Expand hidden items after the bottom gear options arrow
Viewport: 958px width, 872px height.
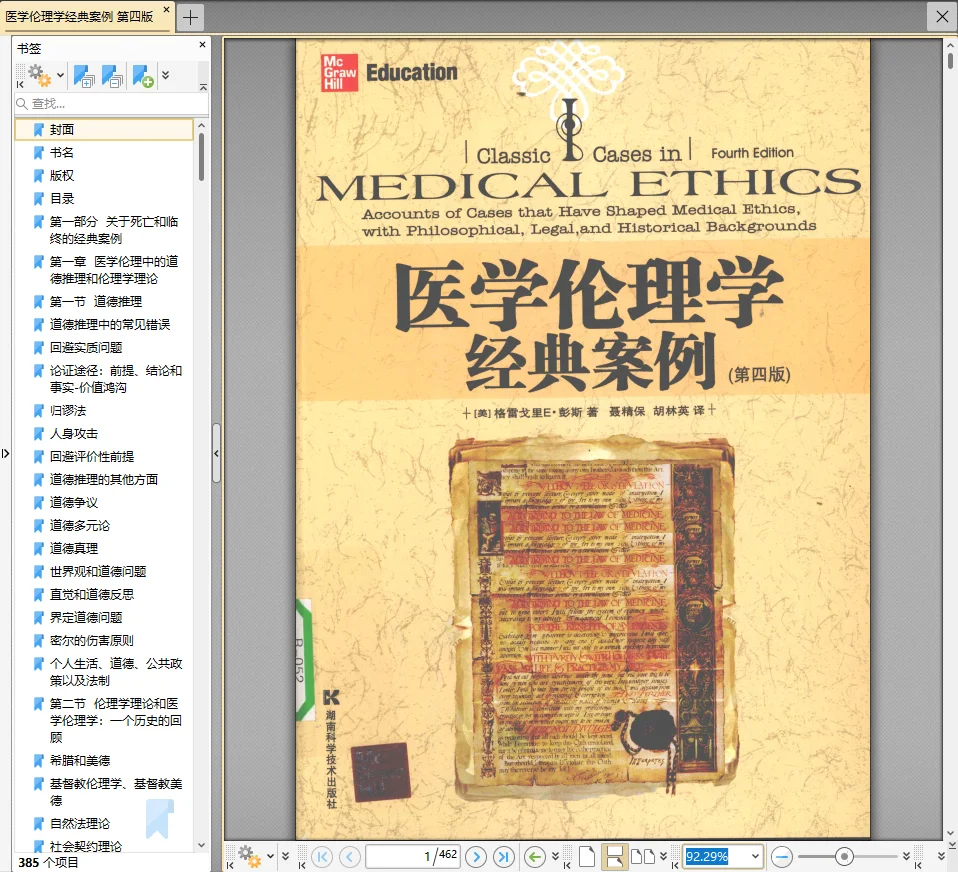tap(285, 856)
